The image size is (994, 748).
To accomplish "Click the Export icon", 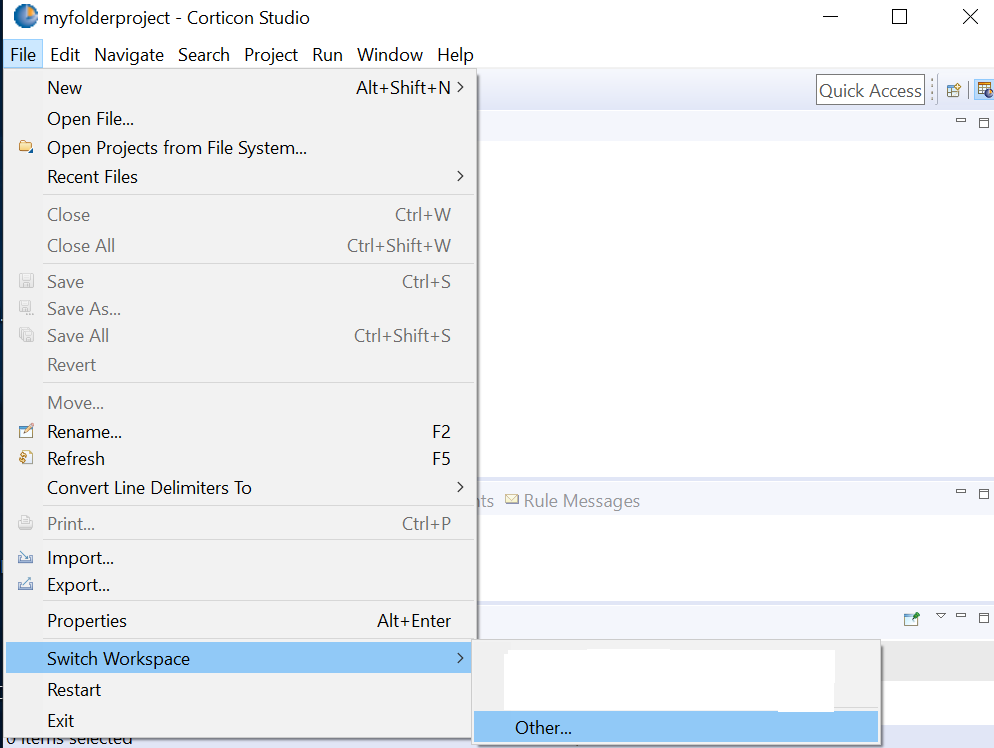I will [x=26, y=584].
